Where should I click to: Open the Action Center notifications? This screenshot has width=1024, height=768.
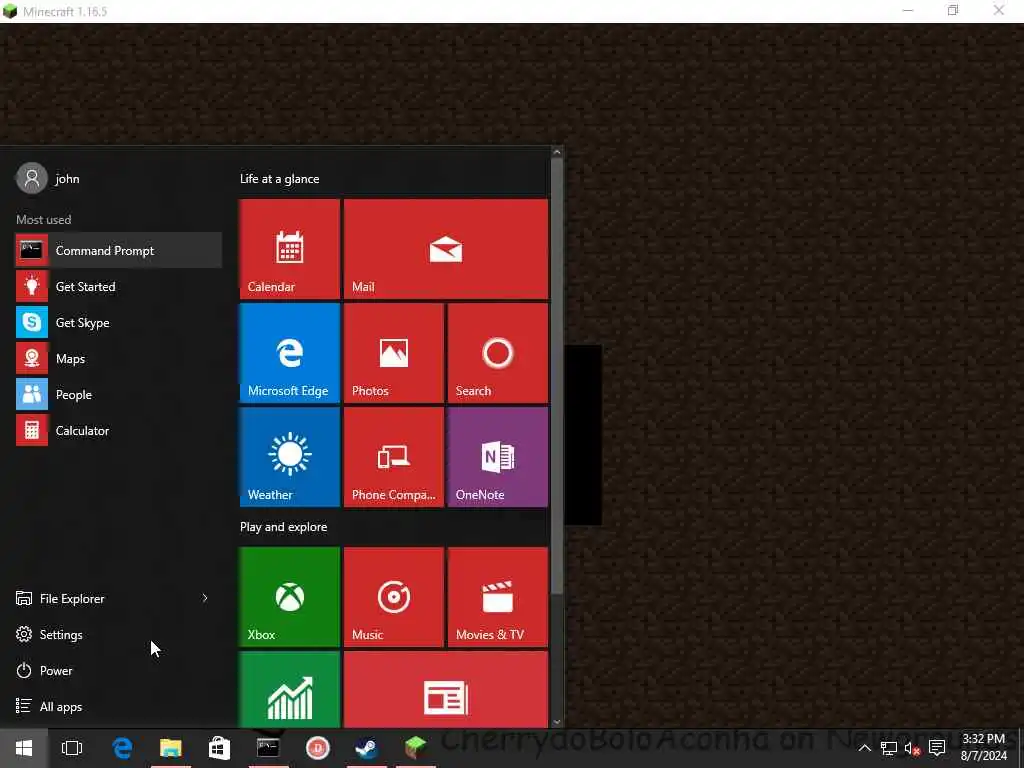click(937, 748)
